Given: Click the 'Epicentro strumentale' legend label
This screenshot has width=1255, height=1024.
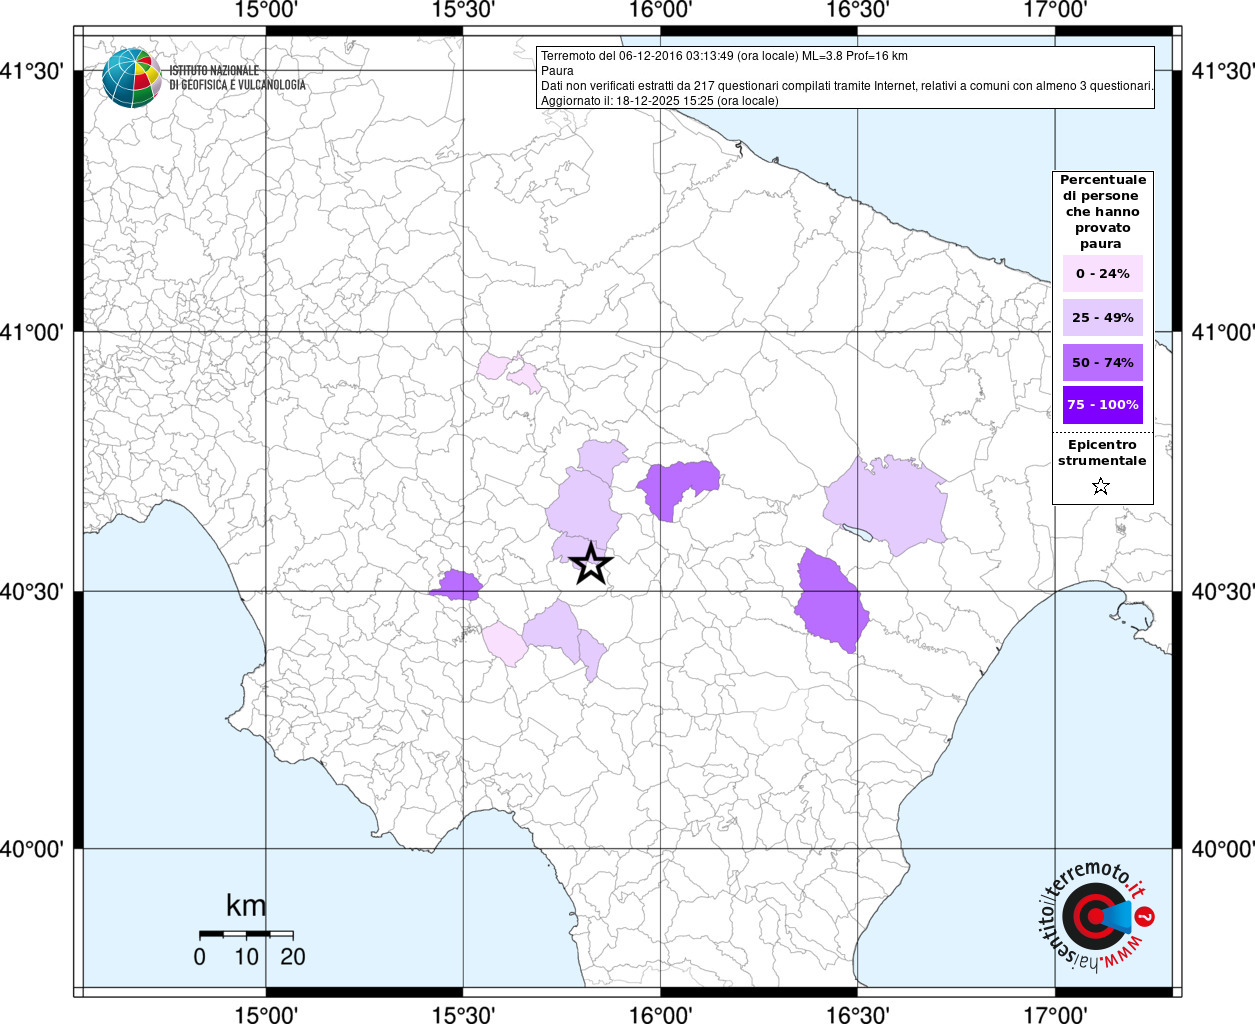Looking at the screenshot, I should click(x=1102, y=453).
